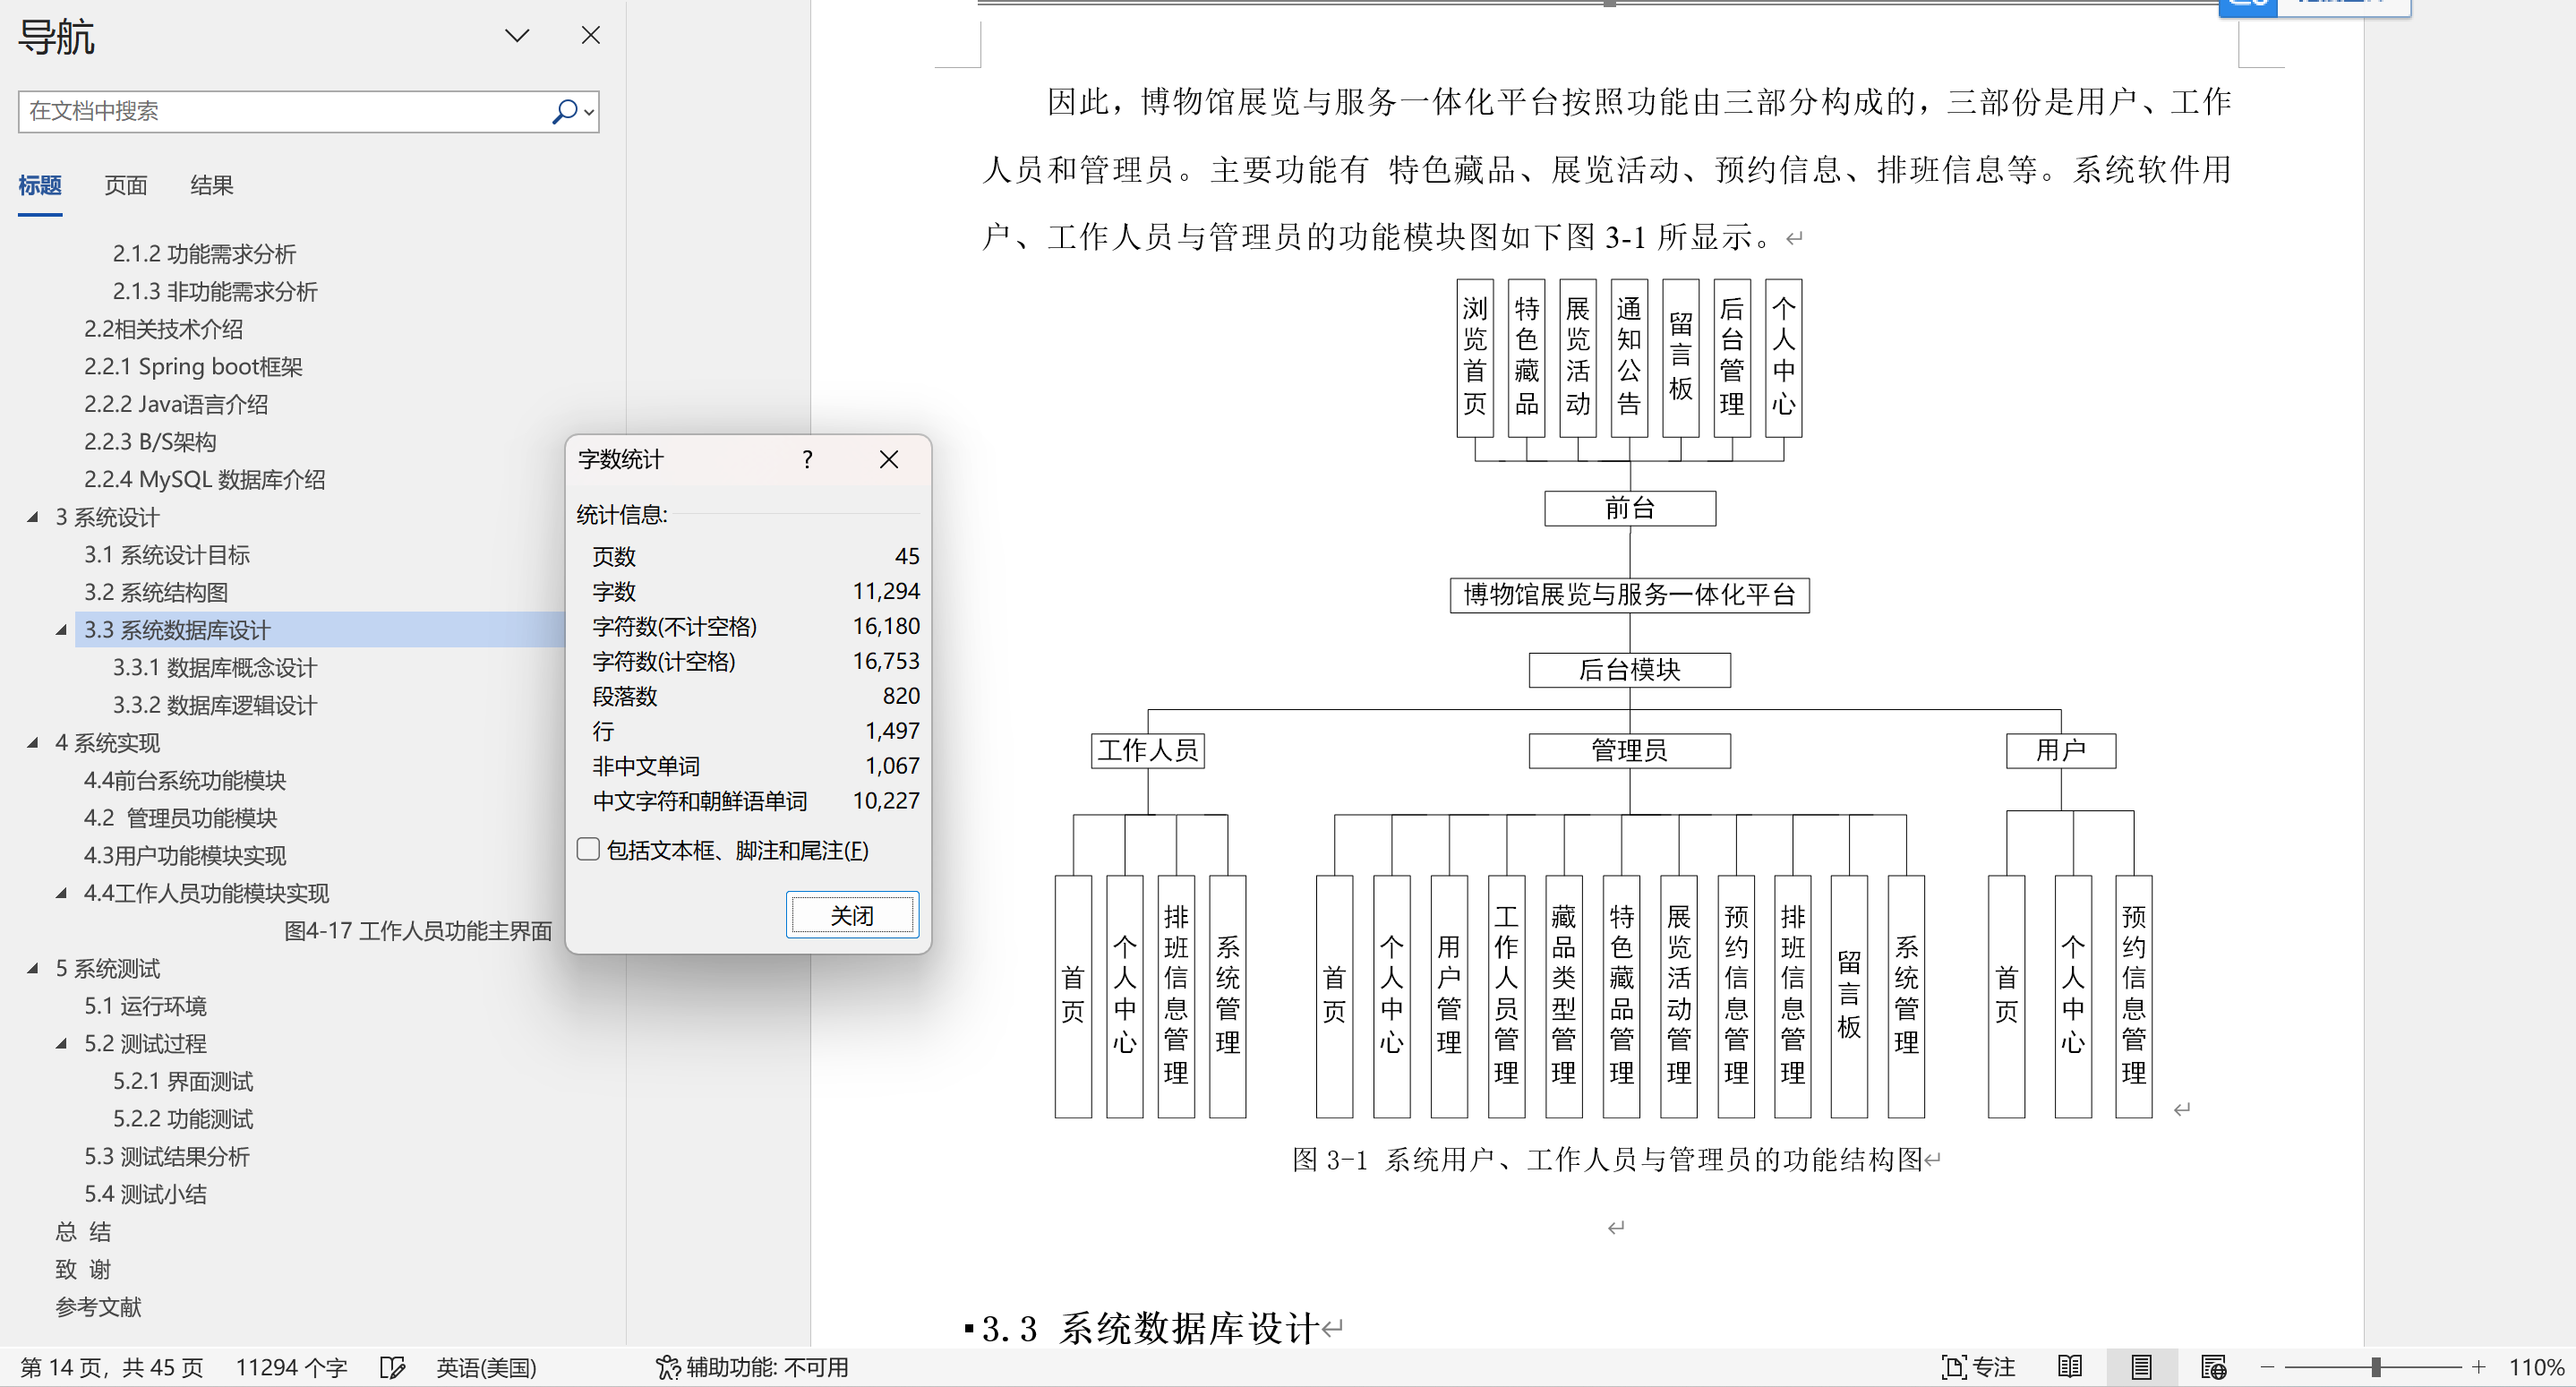Go to heading 参考文献
Viewport: 2576px width, 1387px height.
click(98, 1307)
